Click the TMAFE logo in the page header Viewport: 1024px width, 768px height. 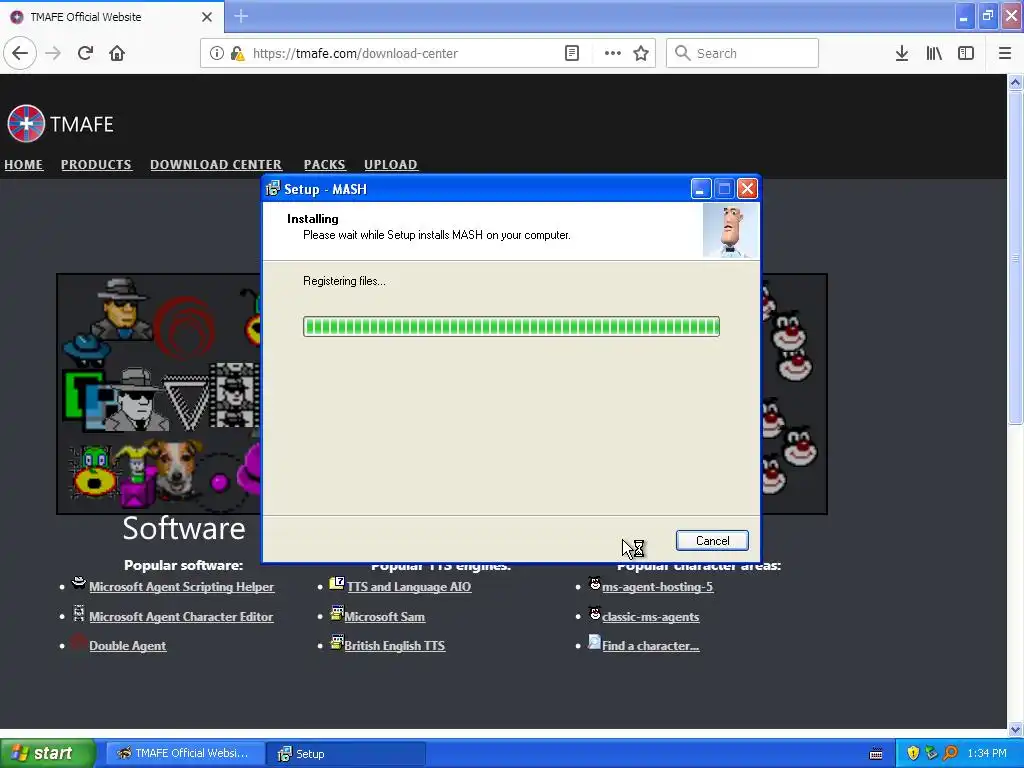point(60,123)
